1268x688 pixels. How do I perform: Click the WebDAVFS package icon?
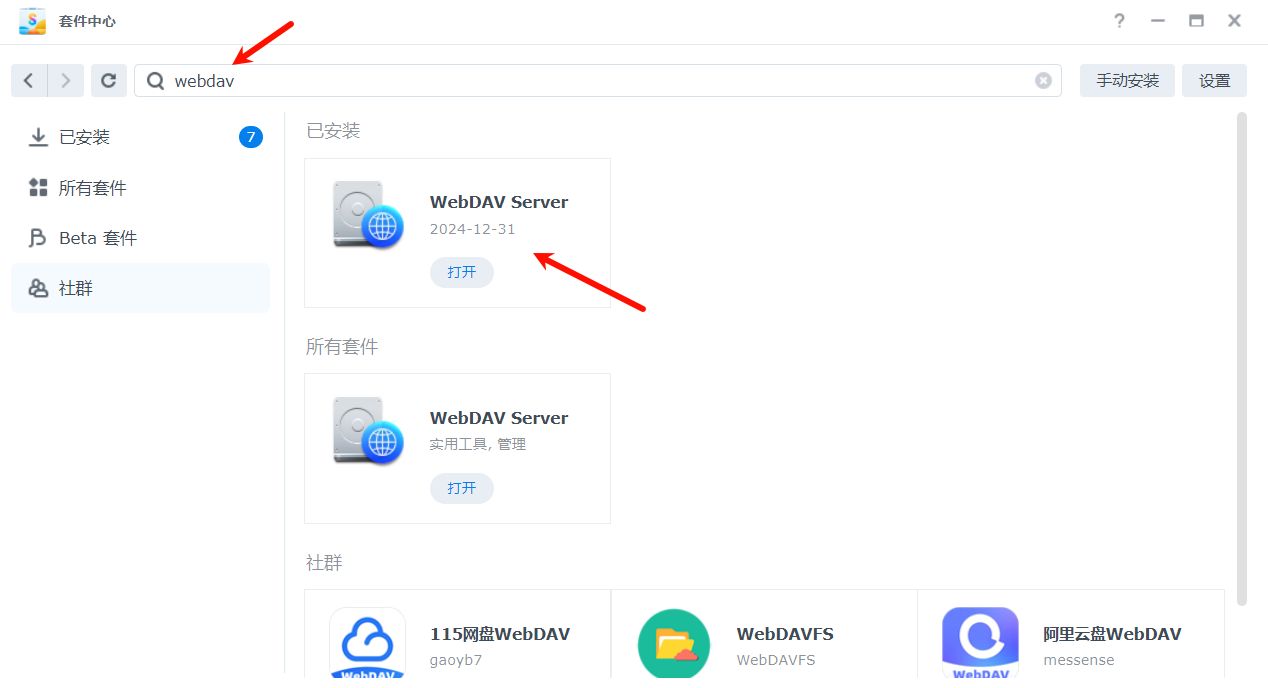pos(674,643)
